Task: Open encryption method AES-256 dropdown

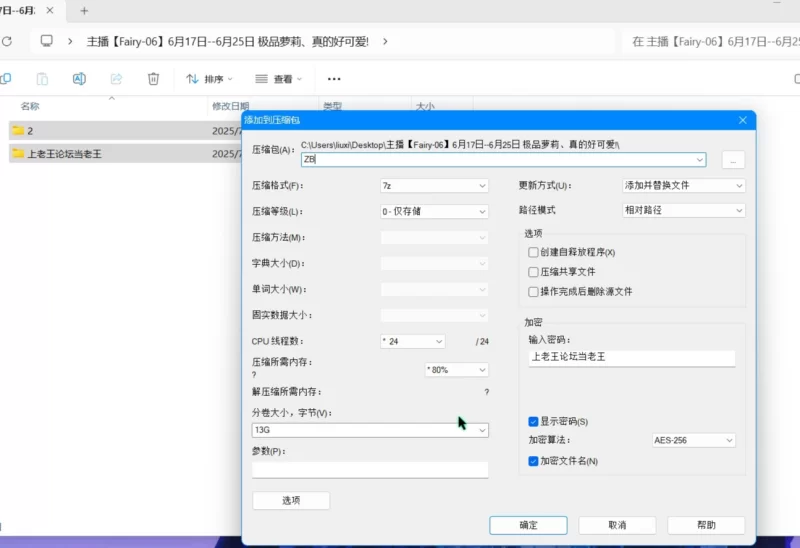Action: tap(694, 440)
